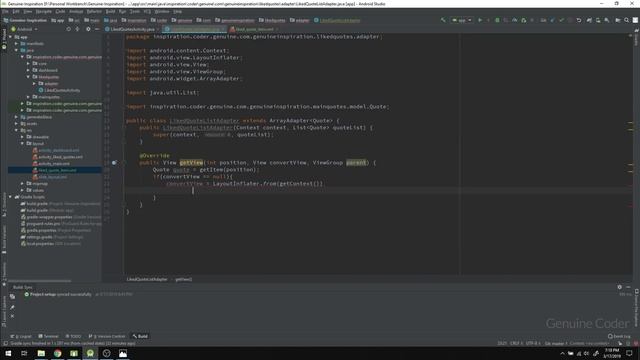Switch to LikedQuotesActivity.java editor tab
640x360 pixels.
coord(131,29)
